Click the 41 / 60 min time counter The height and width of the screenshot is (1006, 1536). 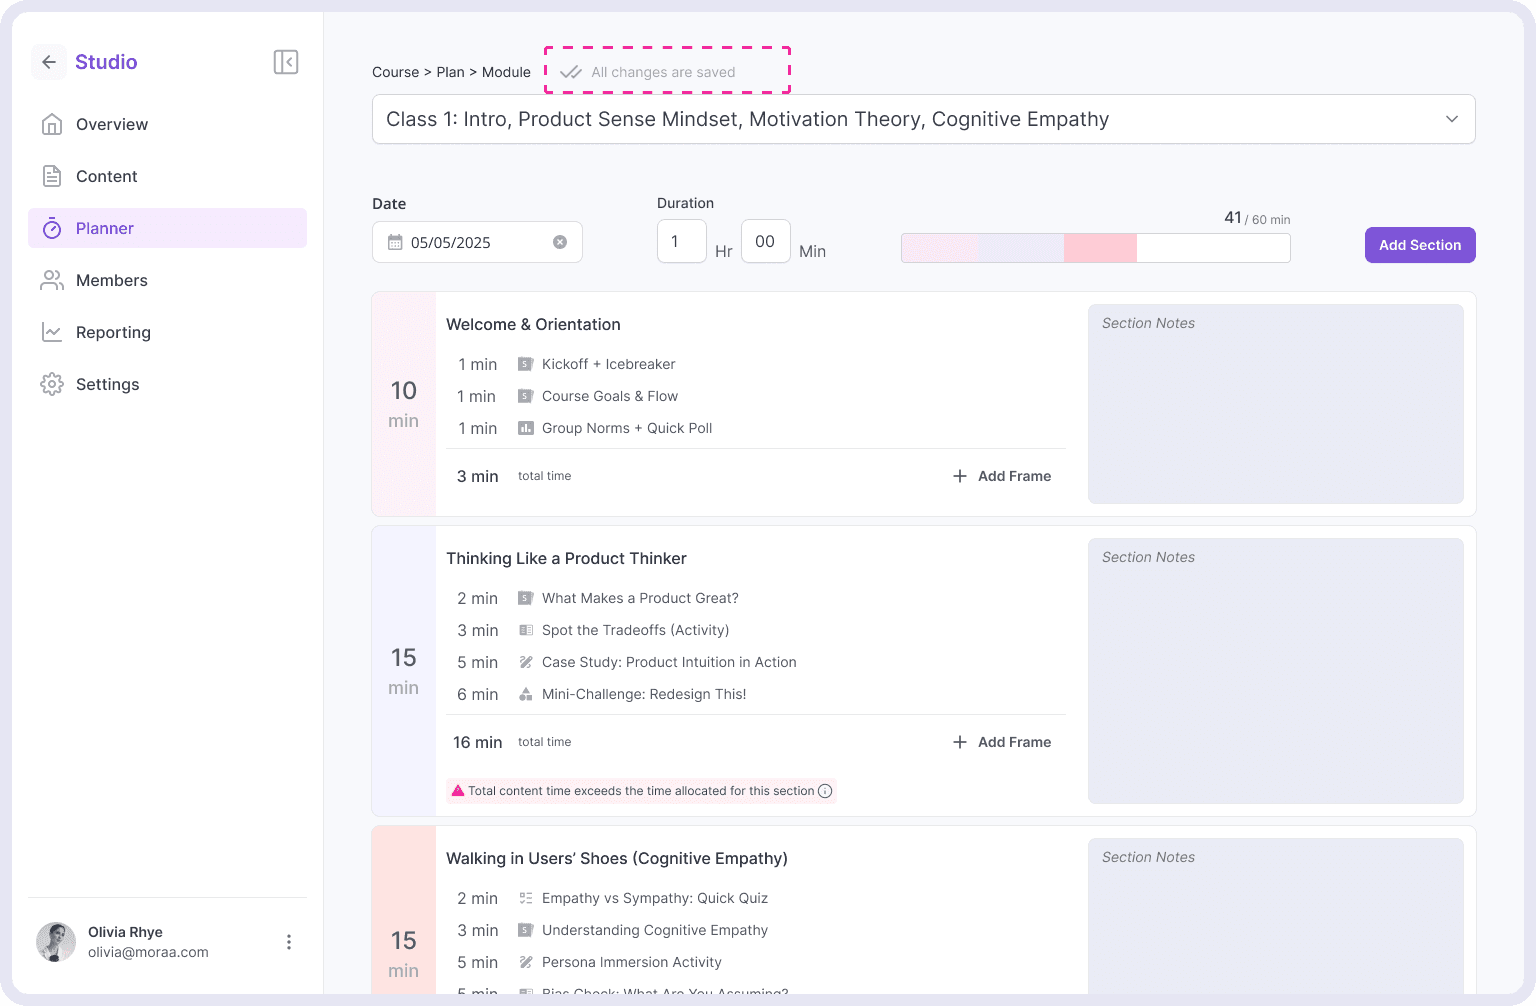coord(1257,218)
